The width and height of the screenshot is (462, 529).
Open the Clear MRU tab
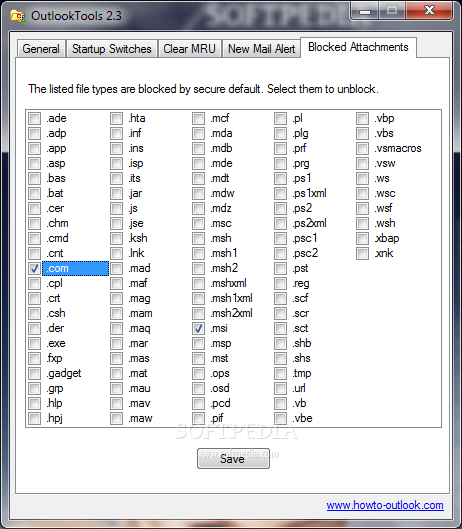point(189,49)
